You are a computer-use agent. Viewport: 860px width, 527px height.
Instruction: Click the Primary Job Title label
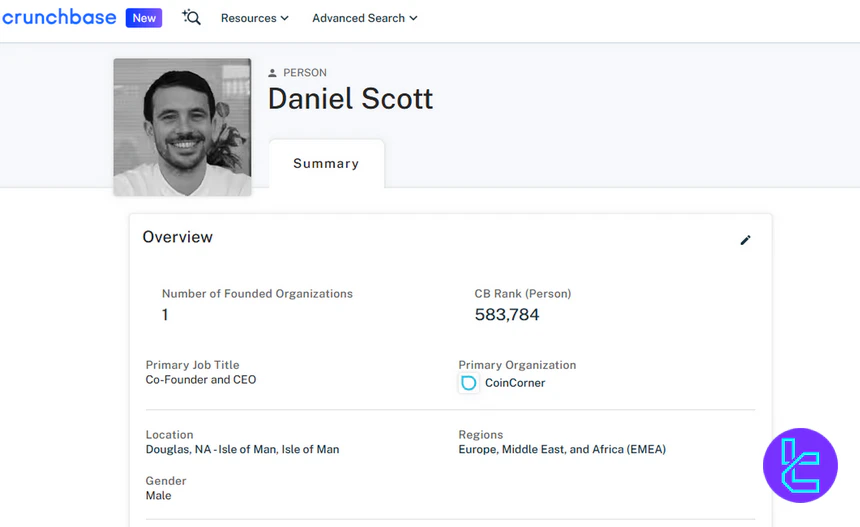tap(193, 365)
